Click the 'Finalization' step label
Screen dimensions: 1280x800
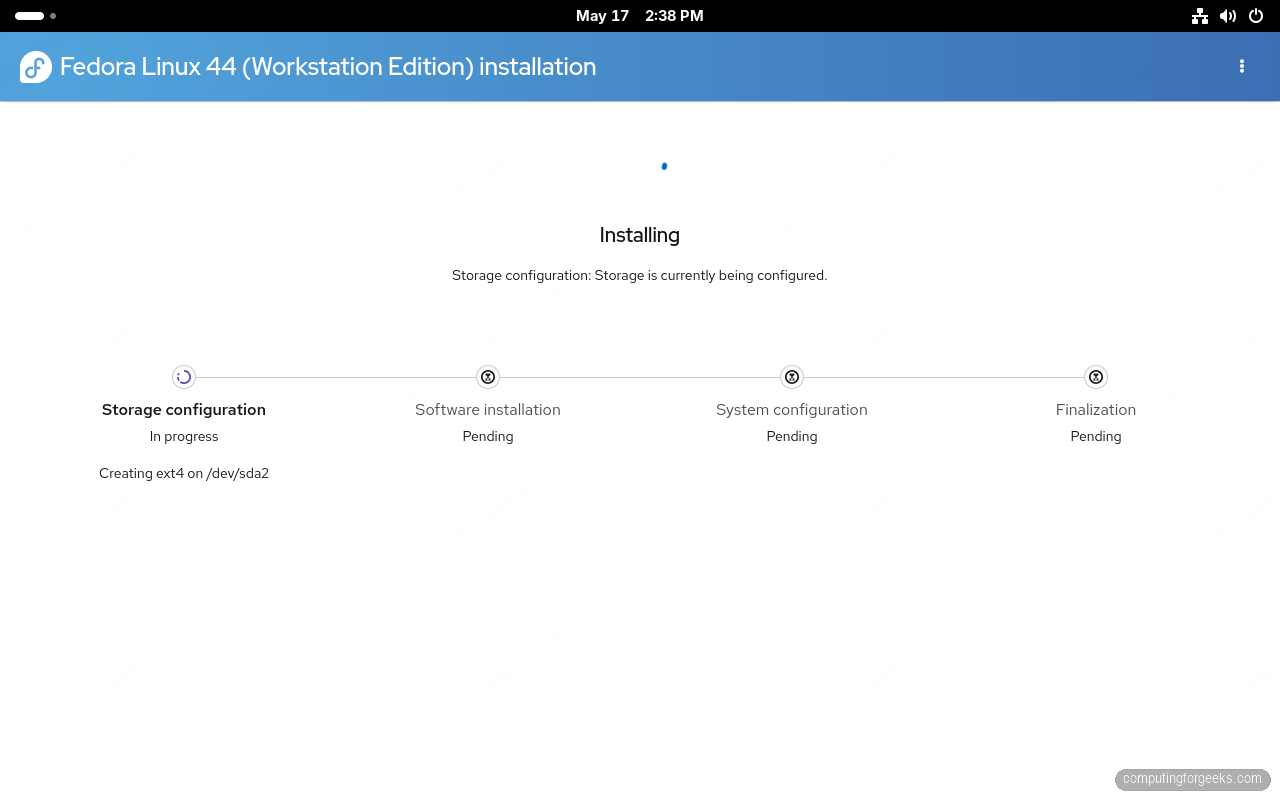(x=1096, y=410)
